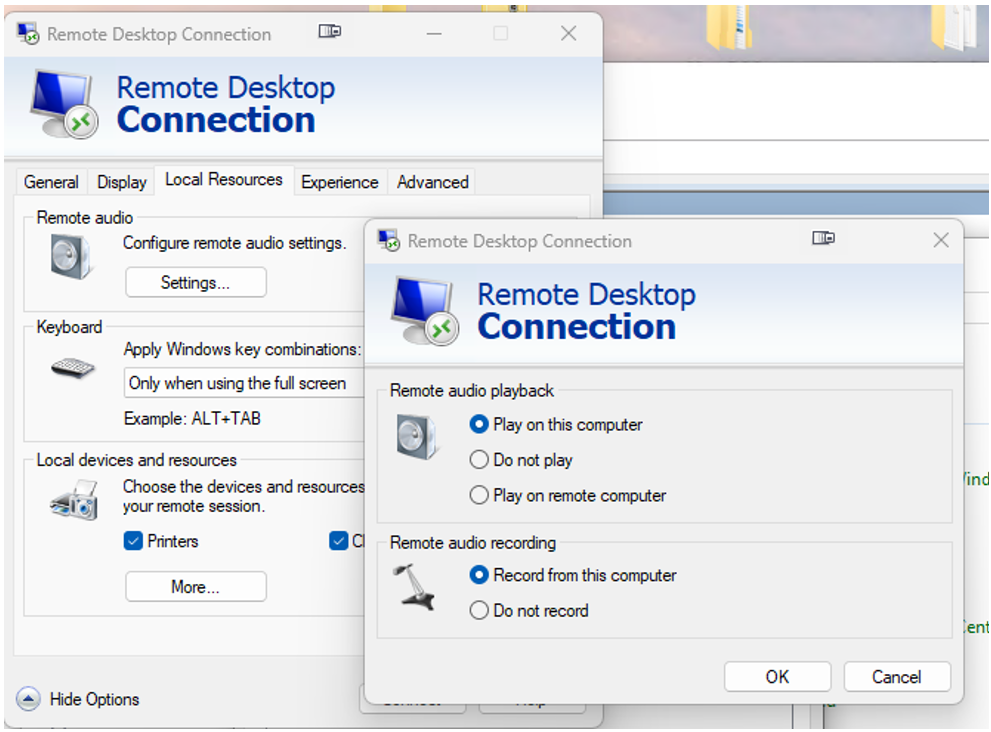Screen dimensions: 991x732
Task: Click OK in the audio settings dialog
Action: coord(777,677)
